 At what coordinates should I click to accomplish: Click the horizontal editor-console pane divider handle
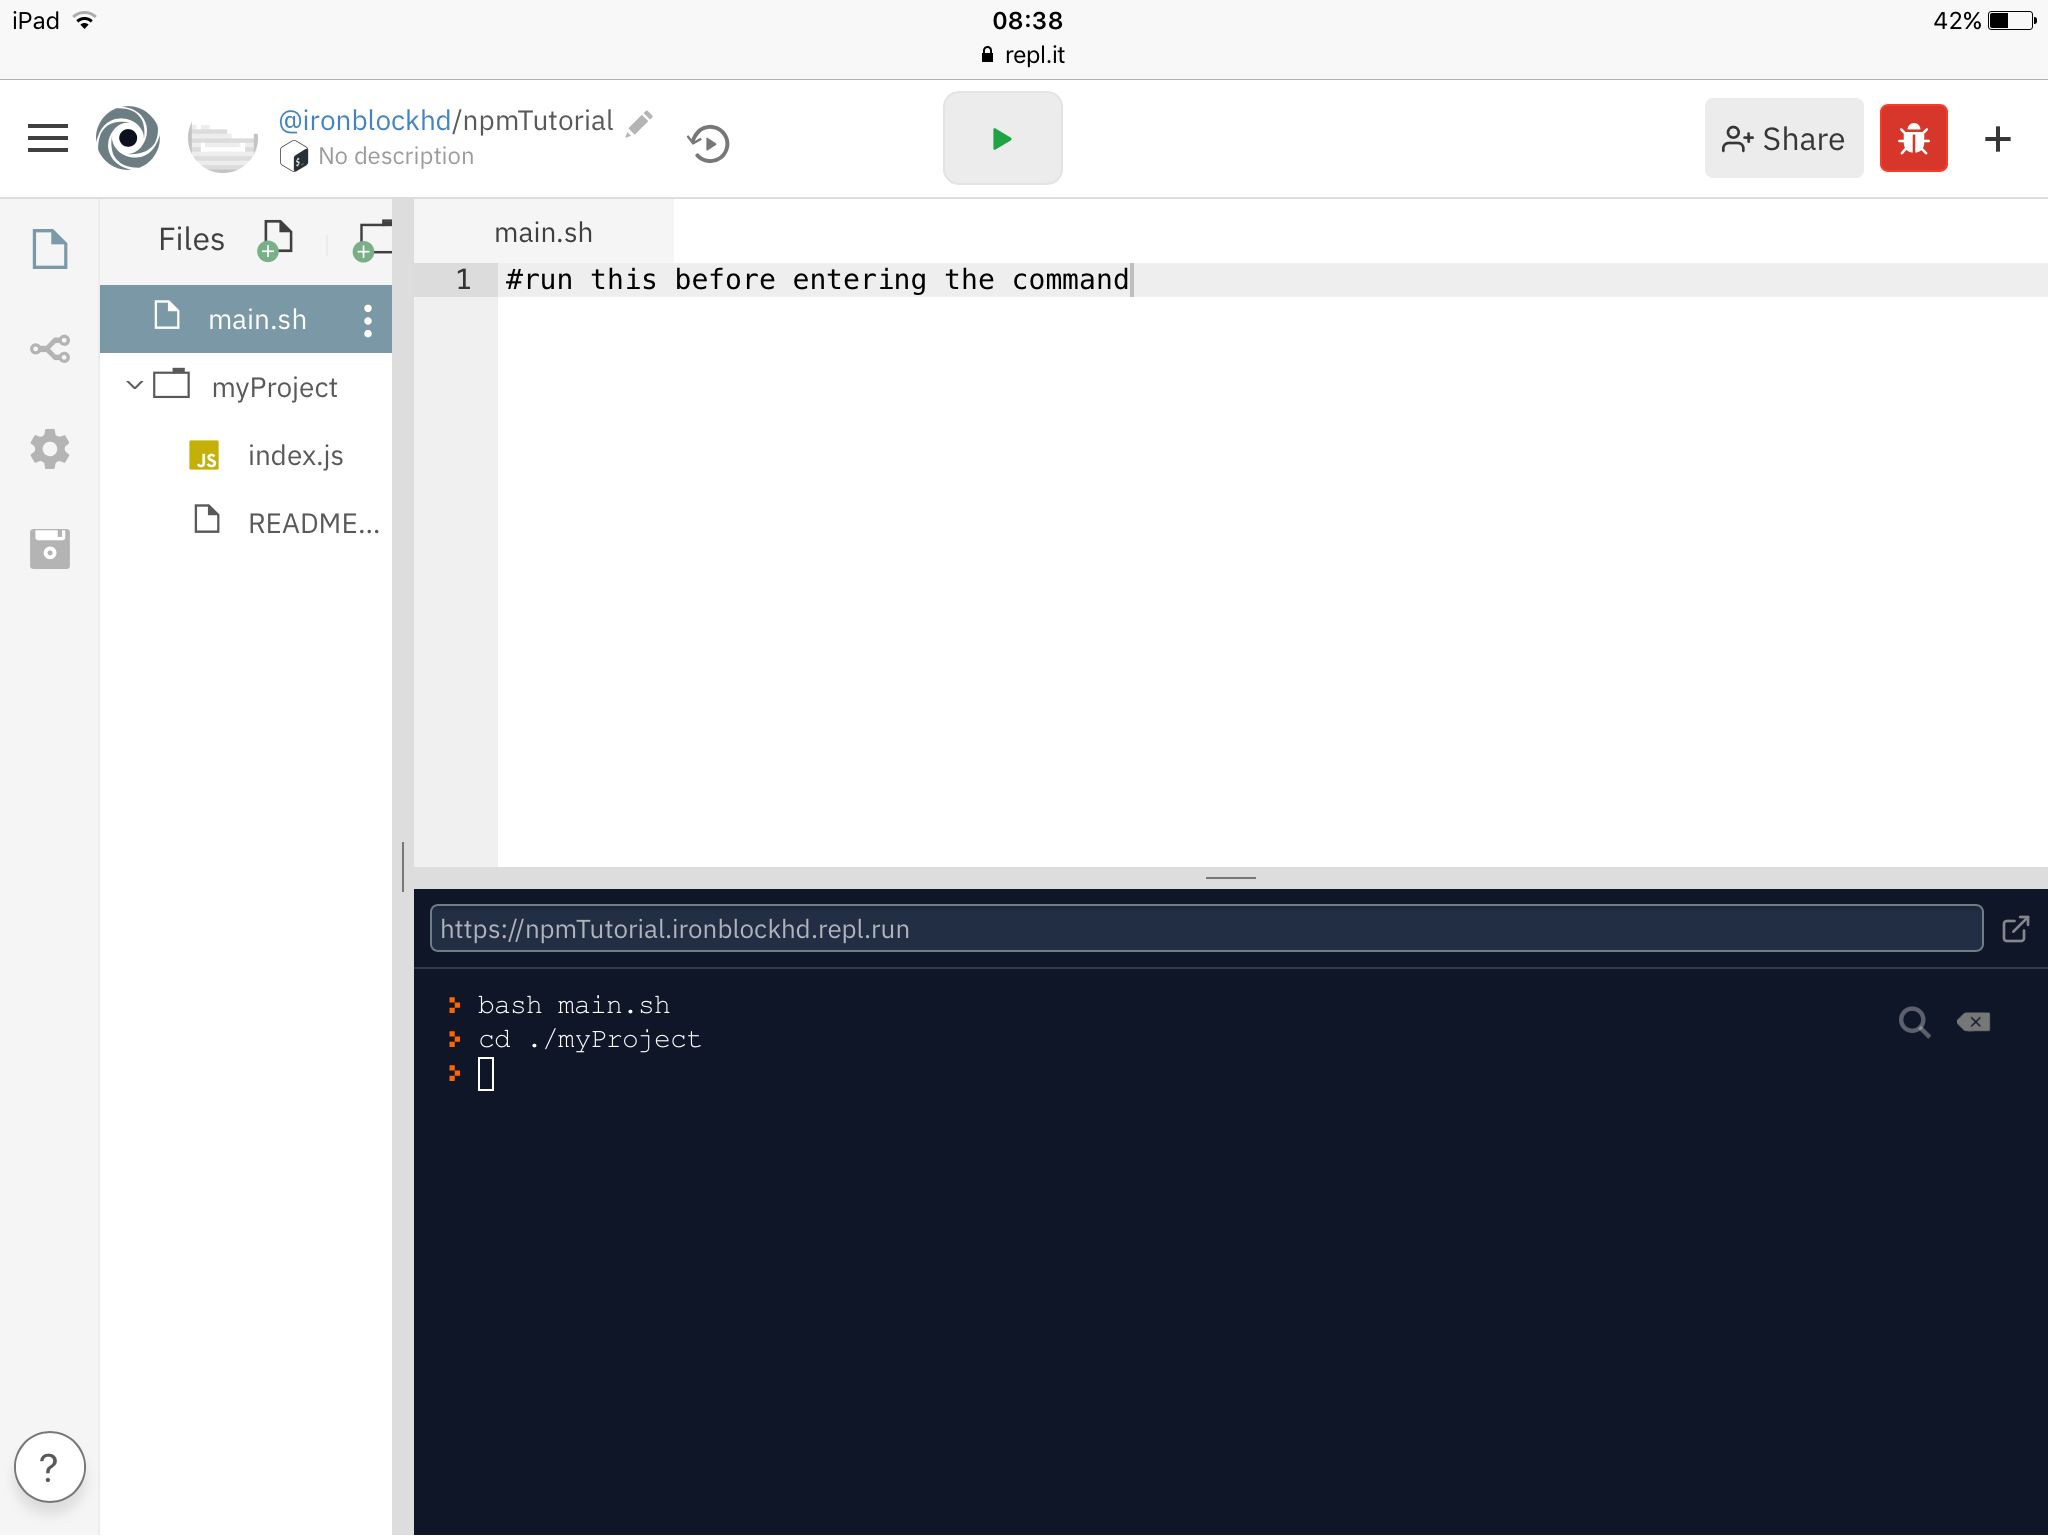coord(1230,878)
